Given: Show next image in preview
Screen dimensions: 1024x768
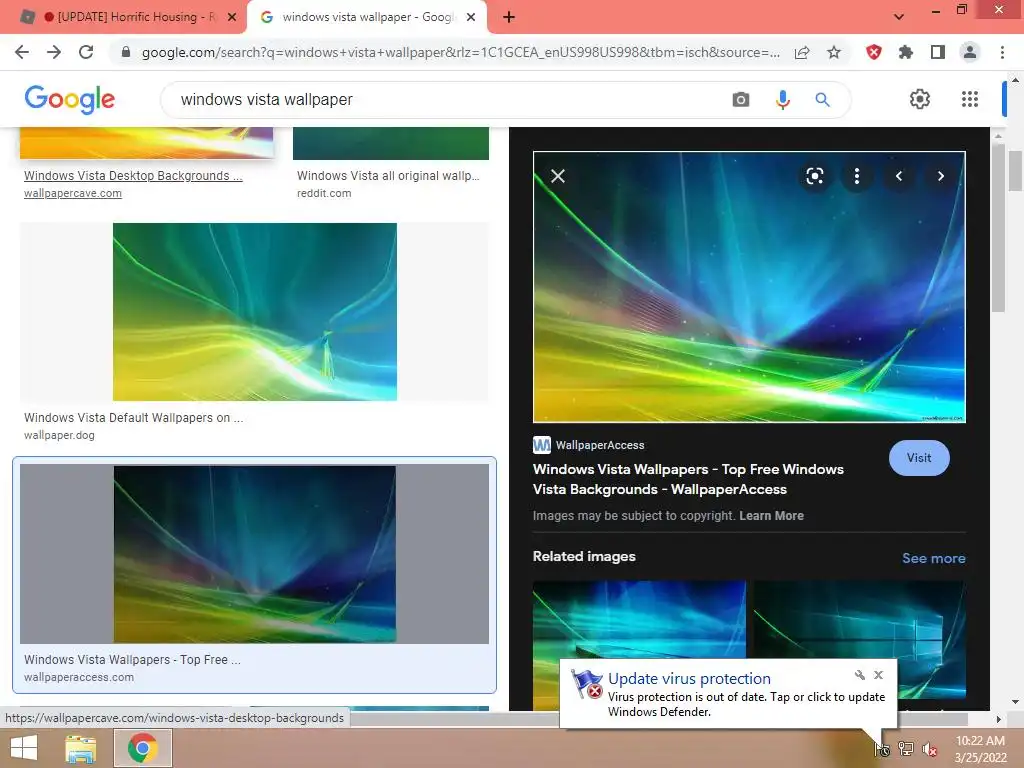Looking at the screenshot, I should (x=940, y=176).
